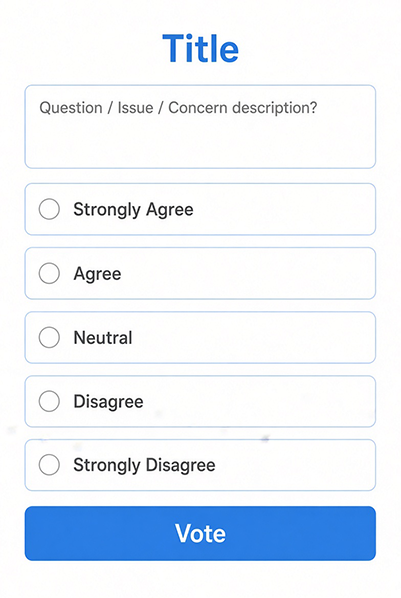Click the white "Vote" text on the button
Image resolution: width=401 pixels, height=598 pixels.
click(200, 533)
